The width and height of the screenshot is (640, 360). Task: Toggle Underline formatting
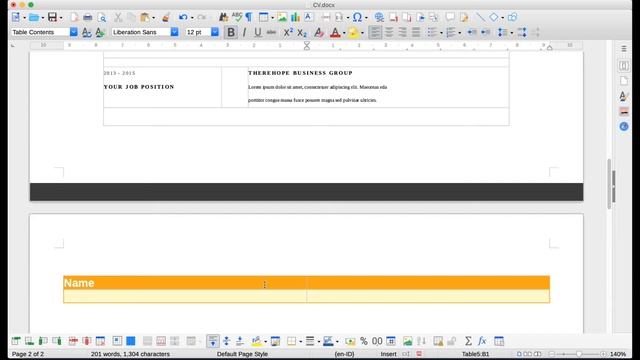258,32
